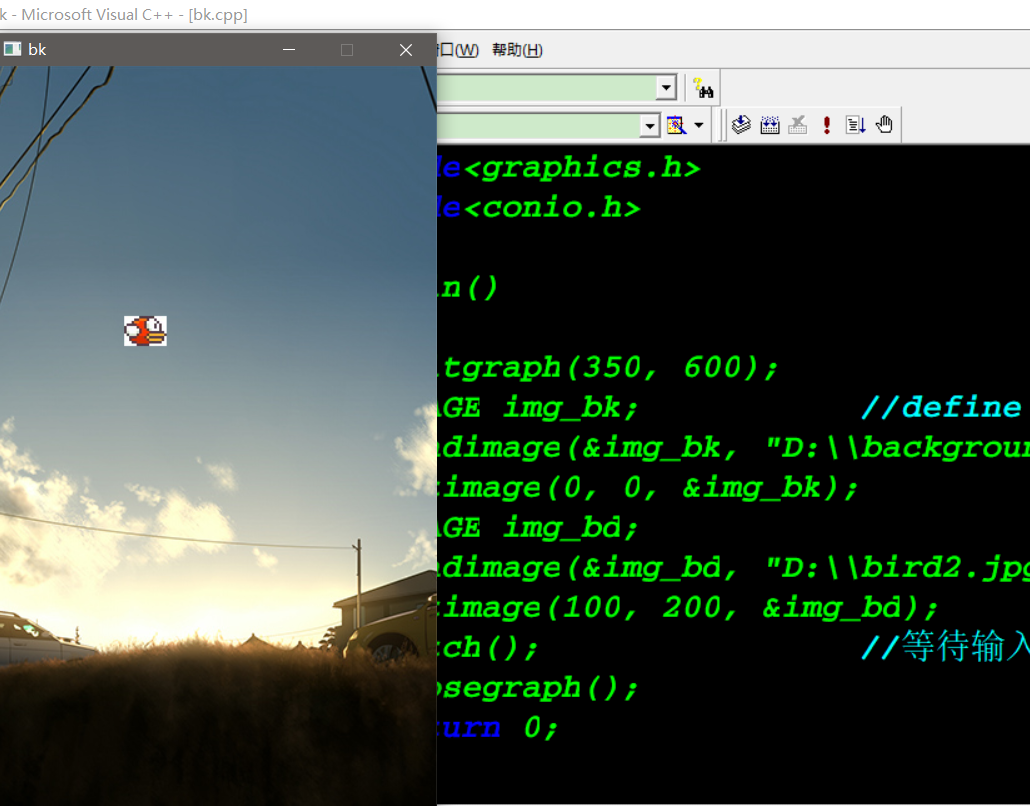The height and width of the screenshot is (806, 1030).
Task: Open the 窗口(W) menu
Action: point(461,50)
